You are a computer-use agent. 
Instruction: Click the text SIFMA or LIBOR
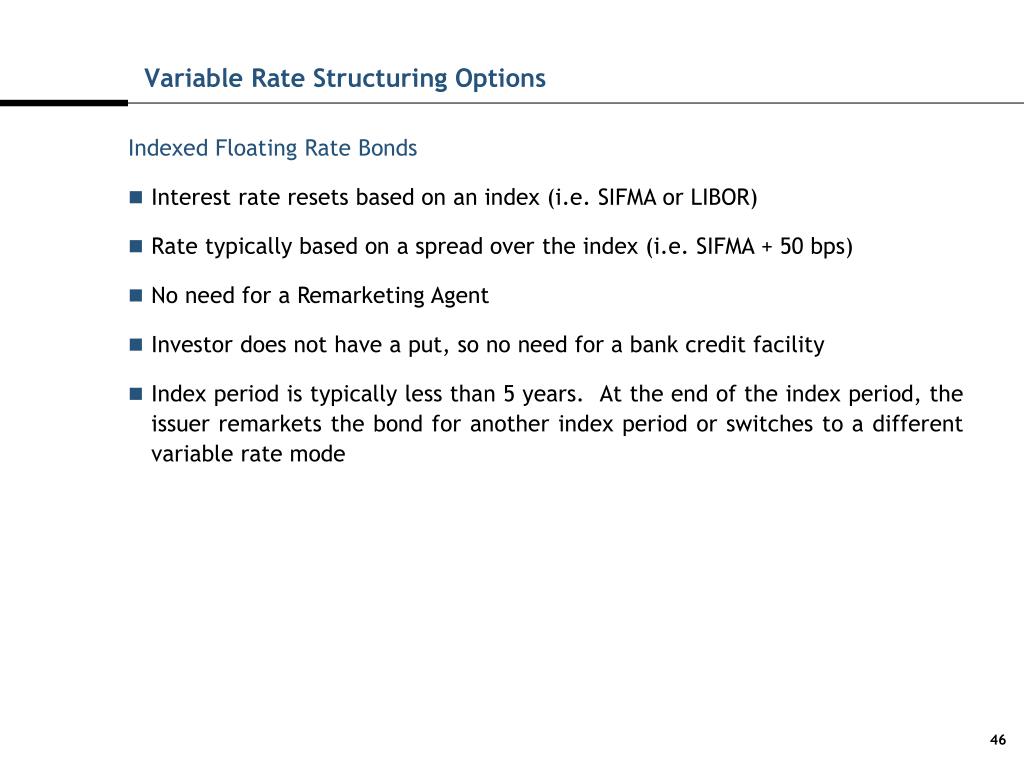[674, 197]
